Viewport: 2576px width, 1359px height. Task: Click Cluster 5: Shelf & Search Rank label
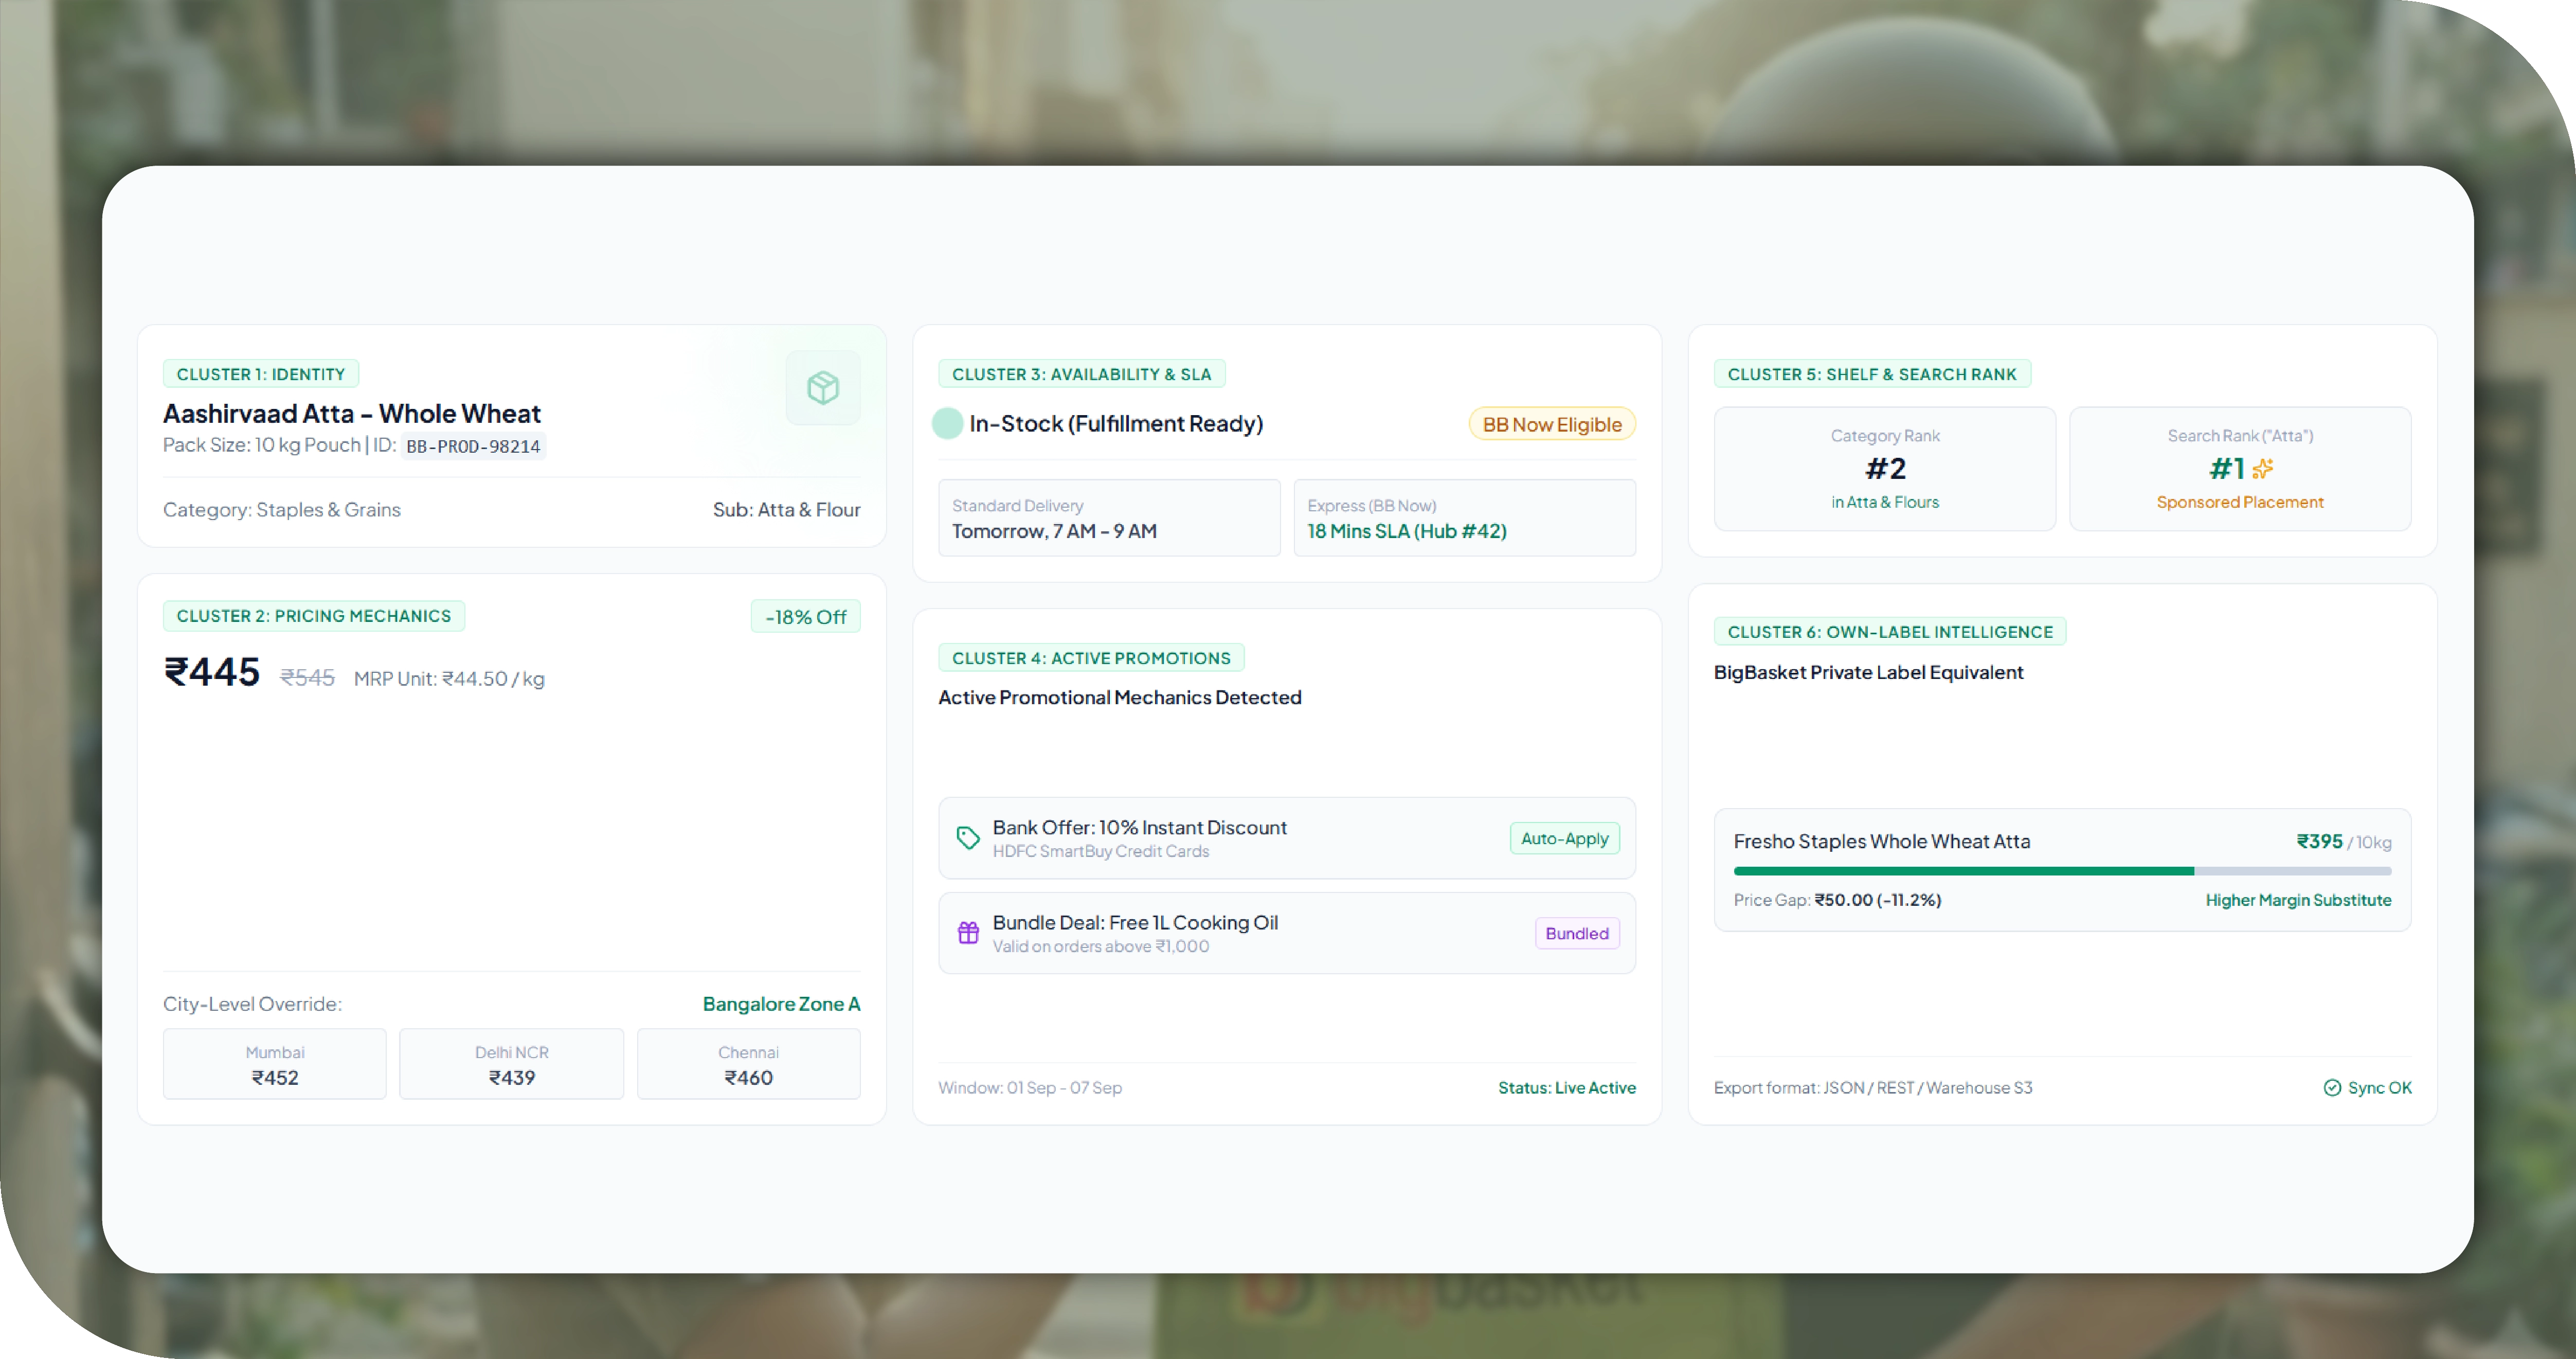click(x=1872, y=374)
